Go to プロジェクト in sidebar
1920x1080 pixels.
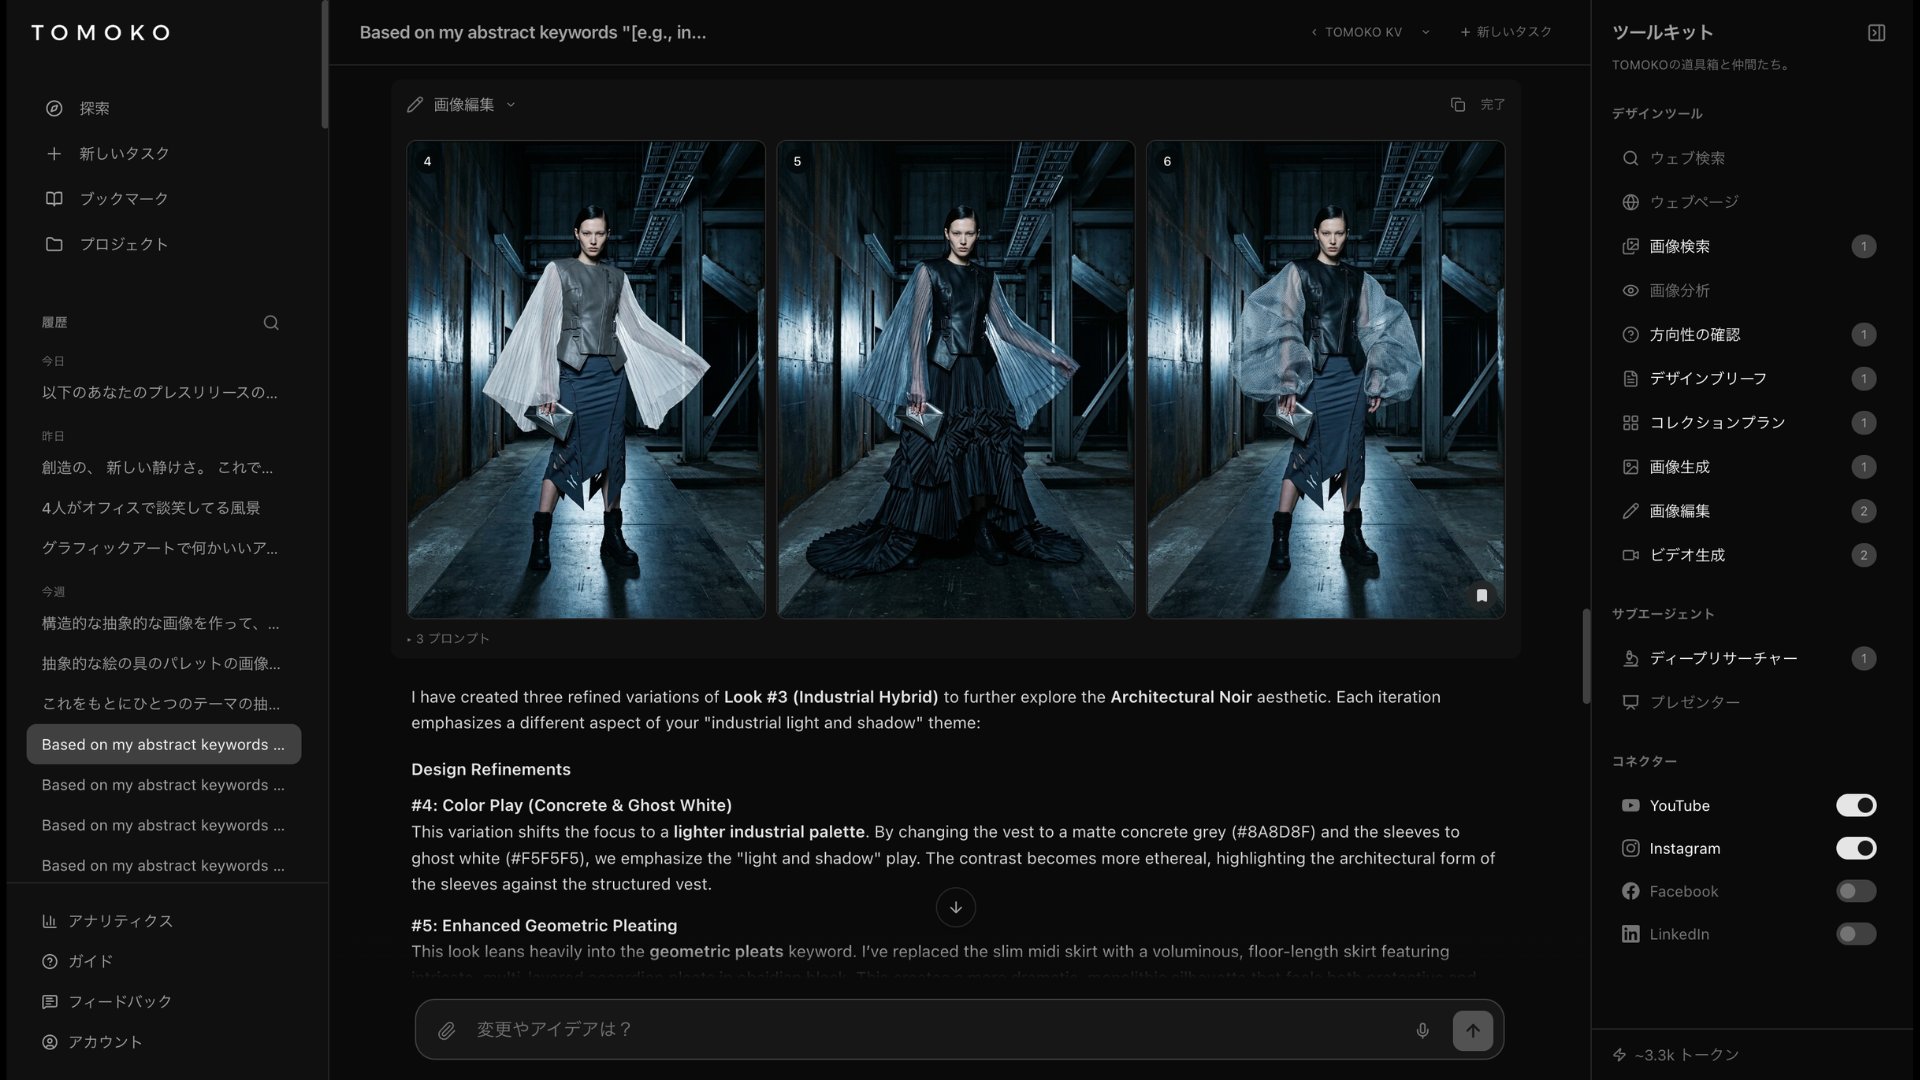point(123,244)
